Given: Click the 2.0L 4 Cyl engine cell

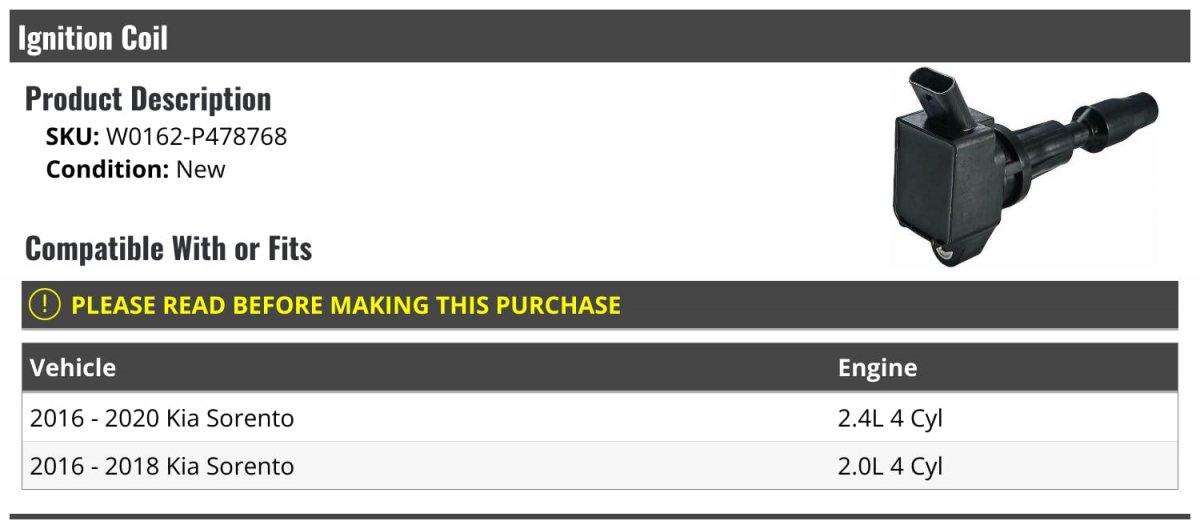Looking at the screenshot, I should click(x=890, y=466).
